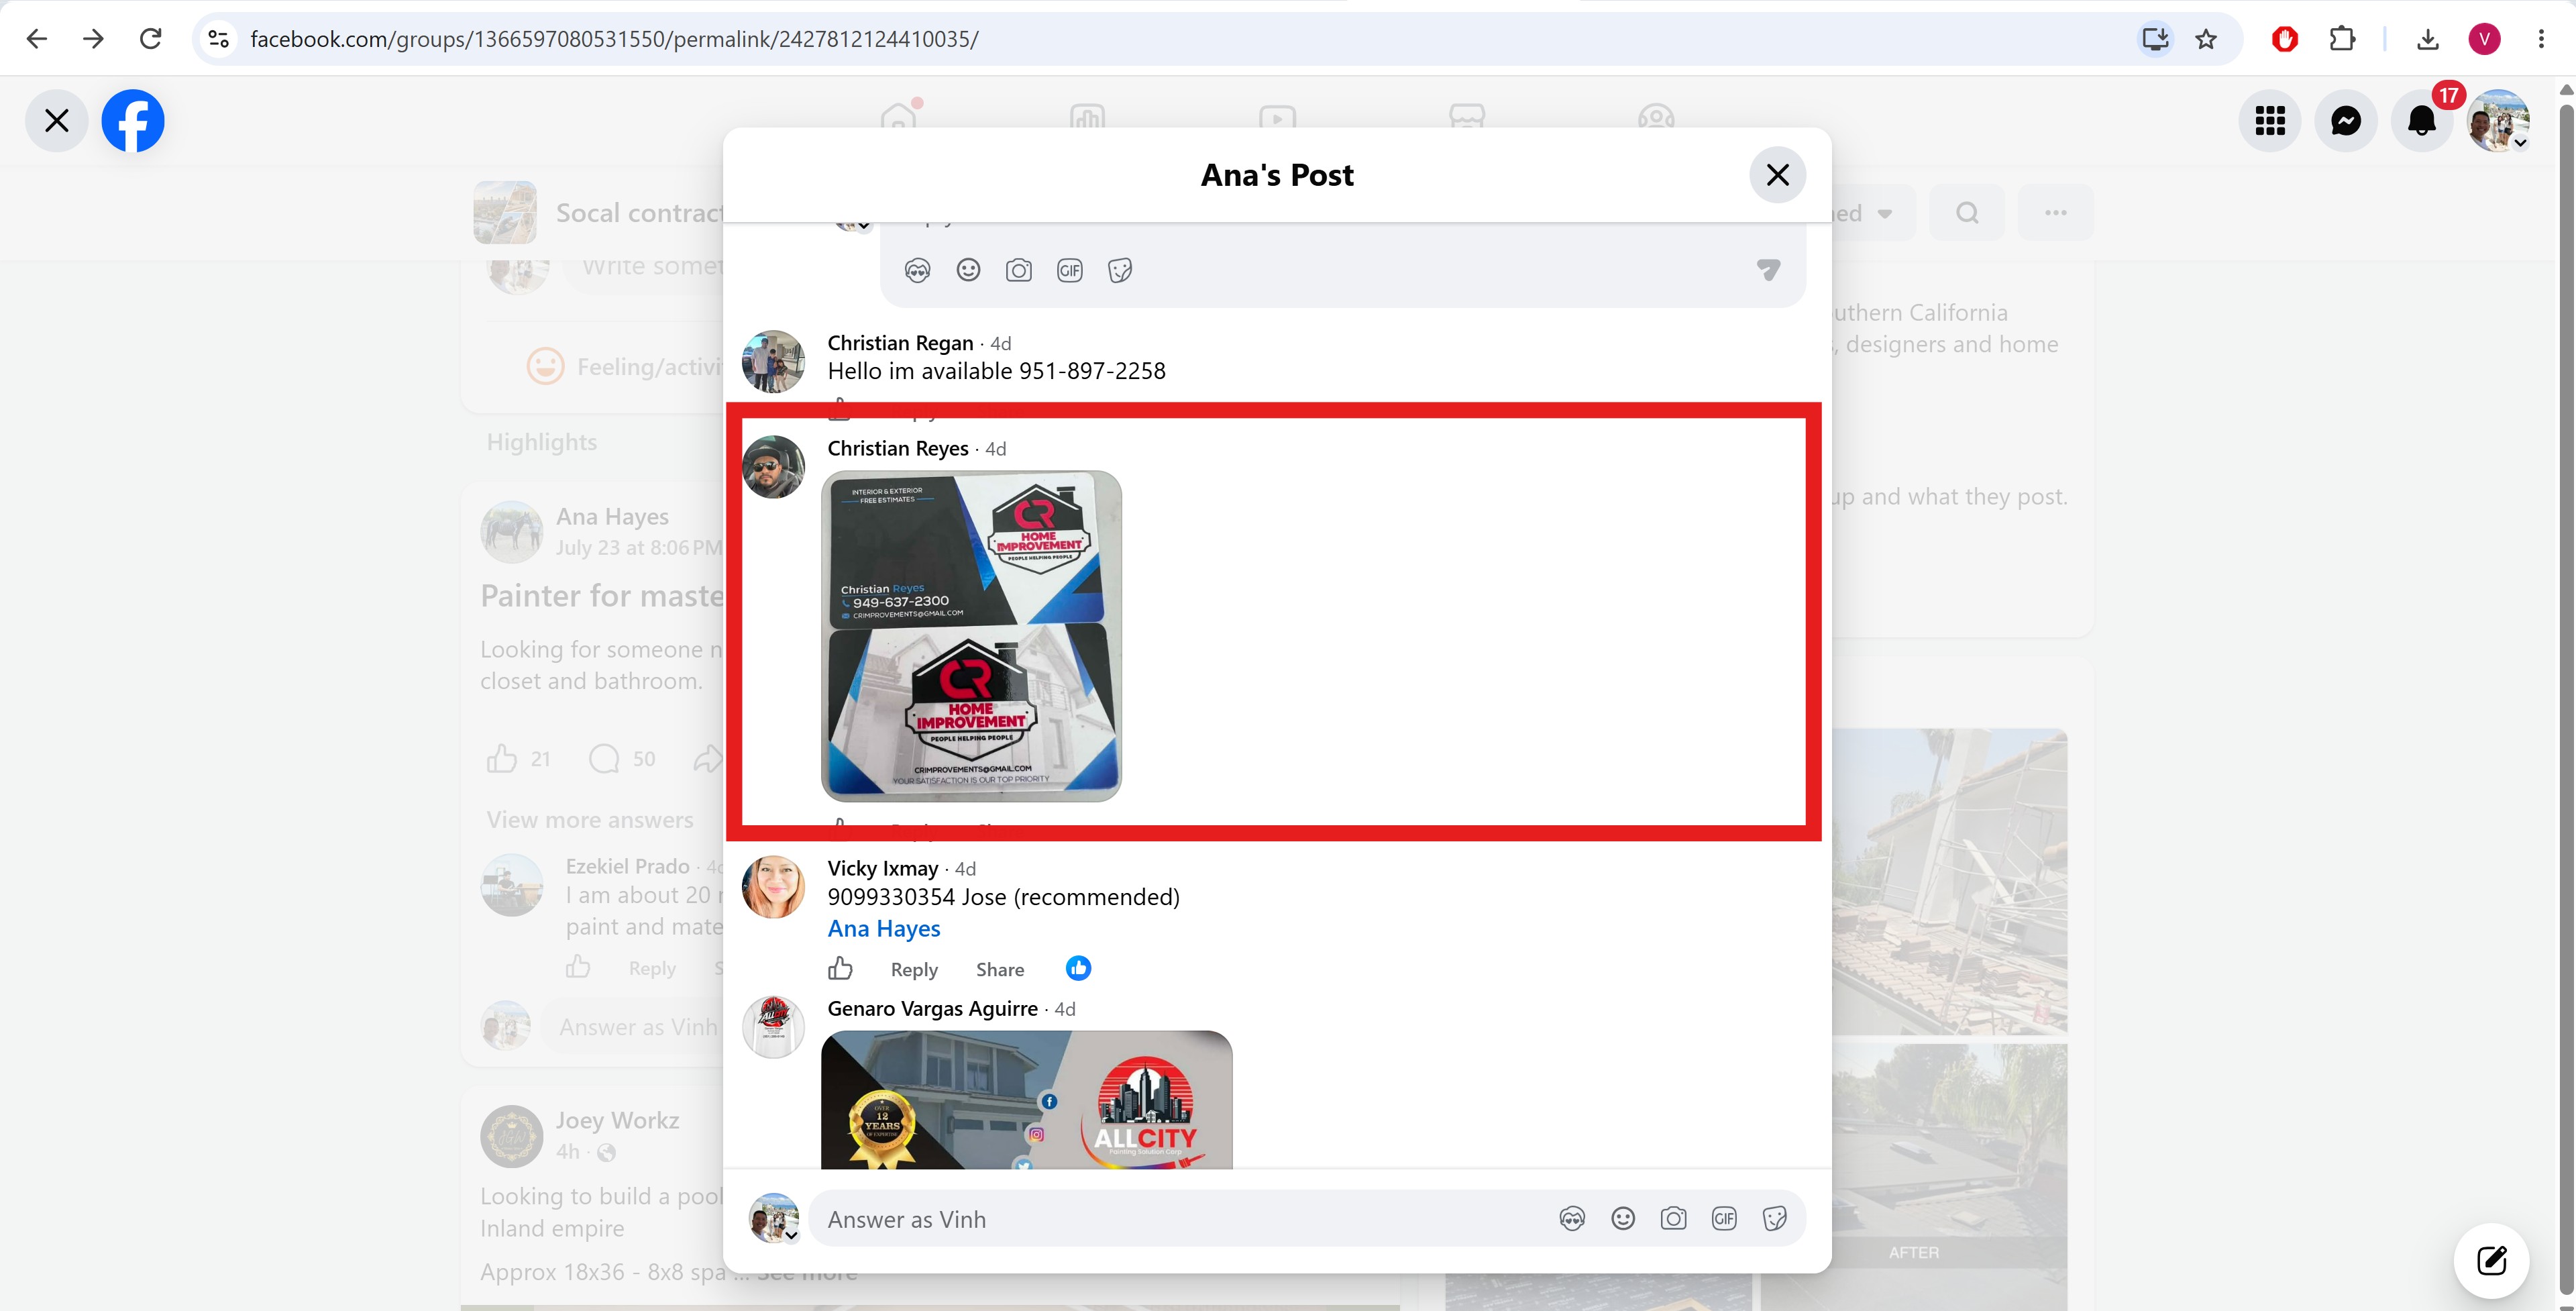The height and width of the screenshot is (1311, 2576).
Task: Insert emoji in the answer box
Action: click(x=1623, y=1219)
